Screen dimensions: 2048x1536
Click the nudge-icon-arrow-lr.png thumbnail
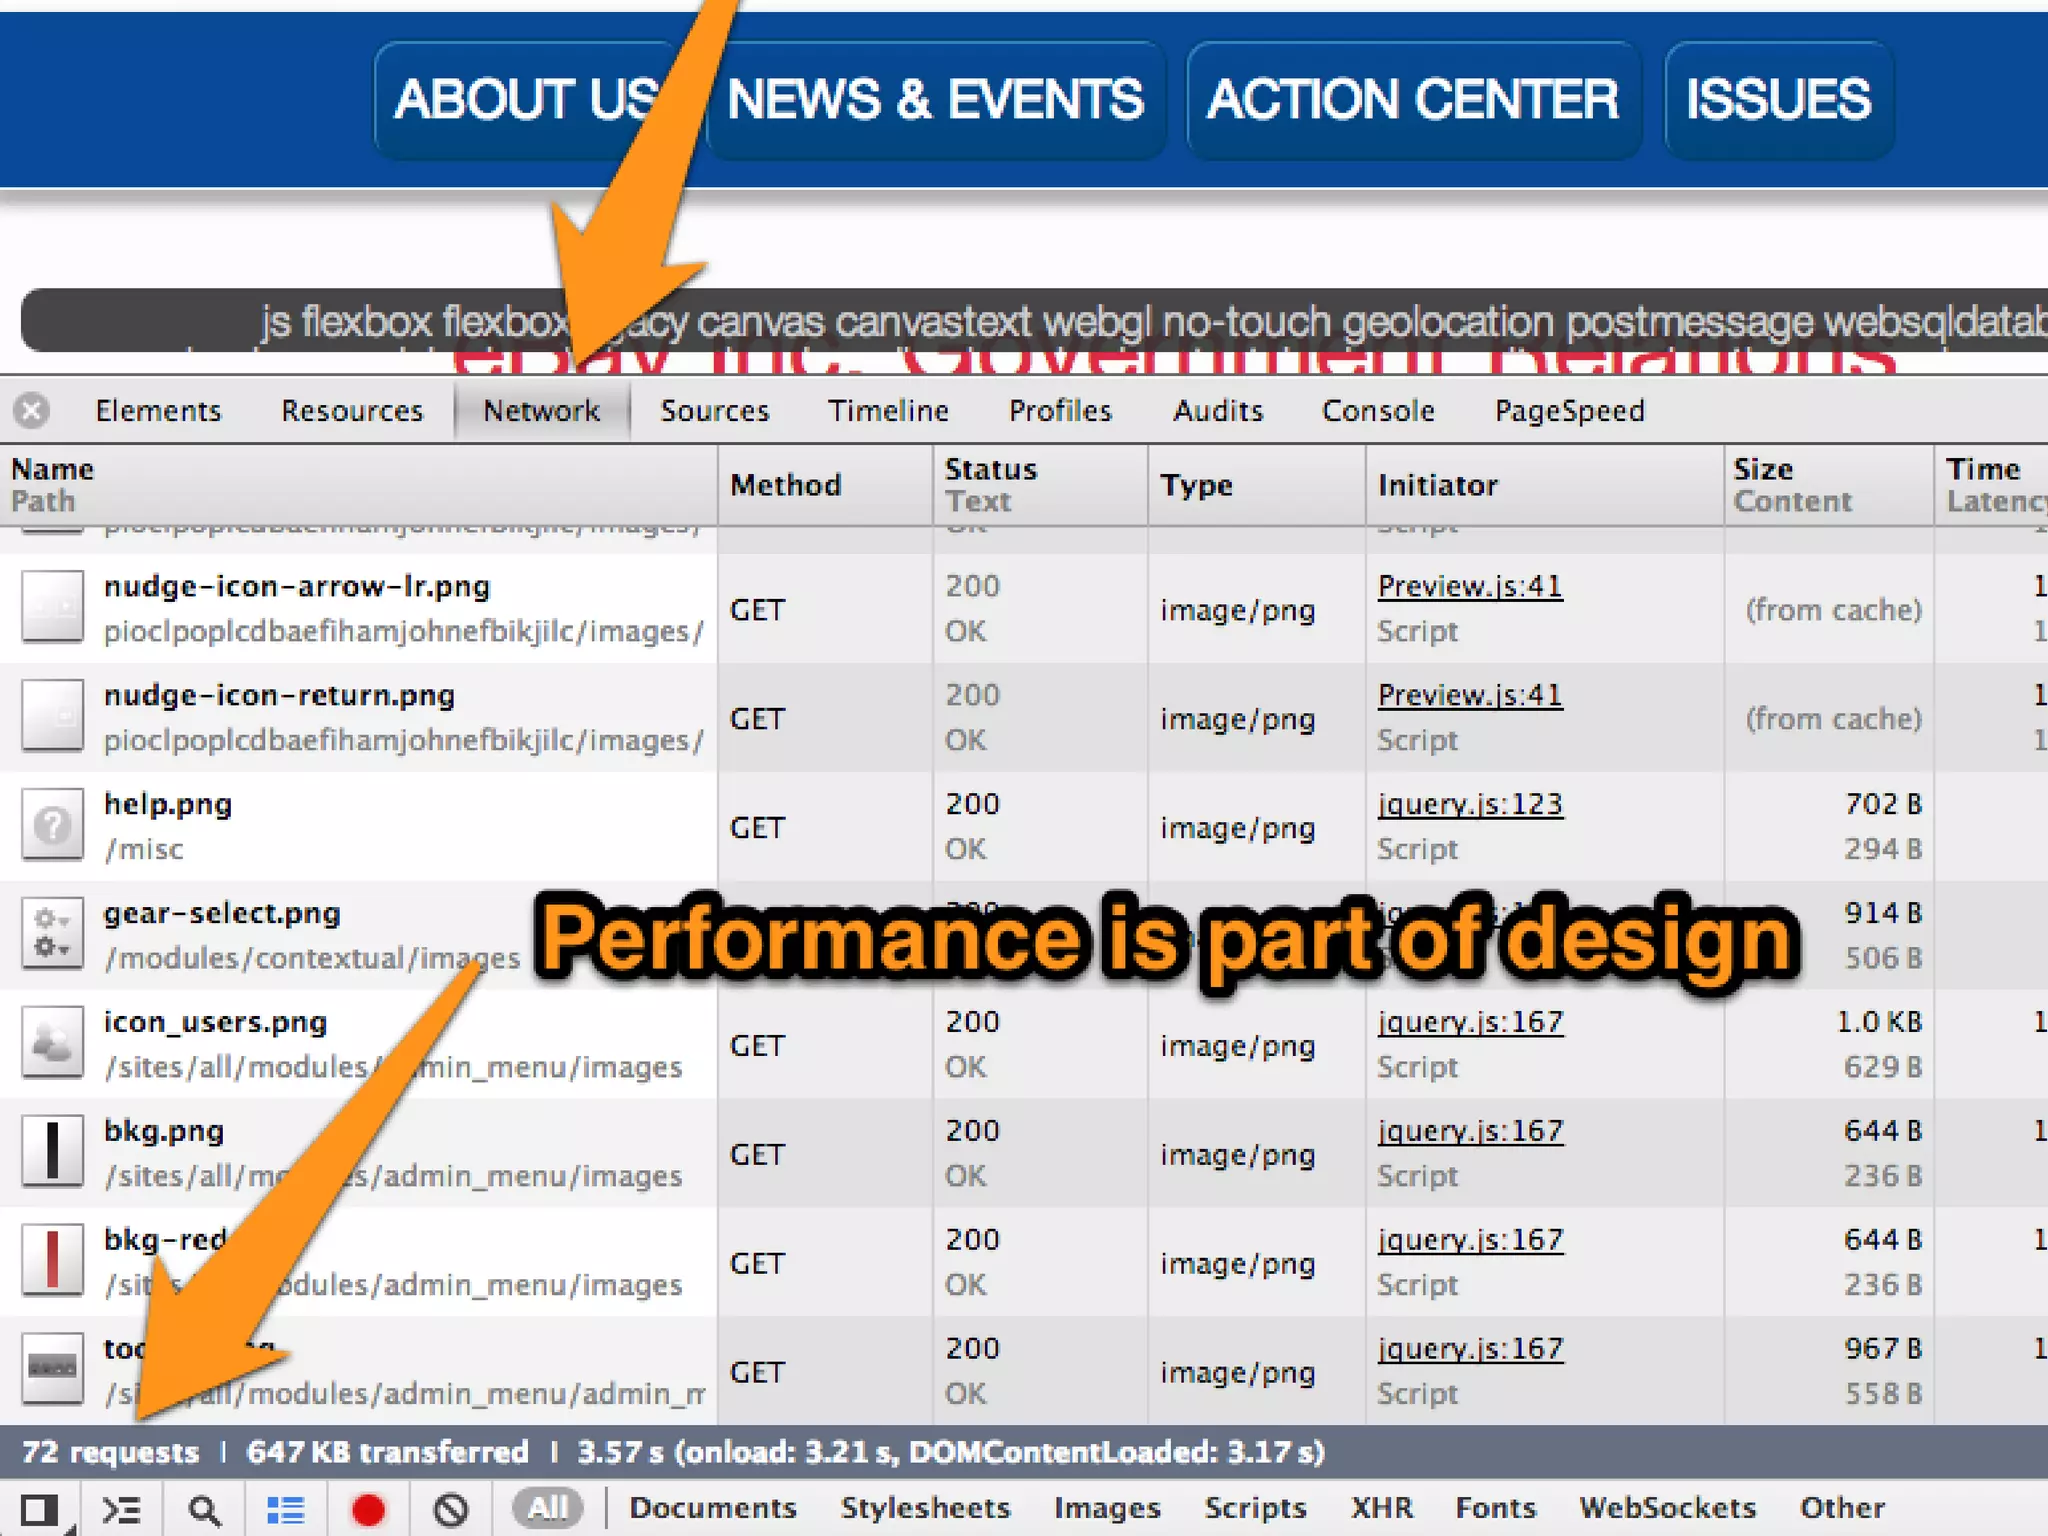(52, 608)
